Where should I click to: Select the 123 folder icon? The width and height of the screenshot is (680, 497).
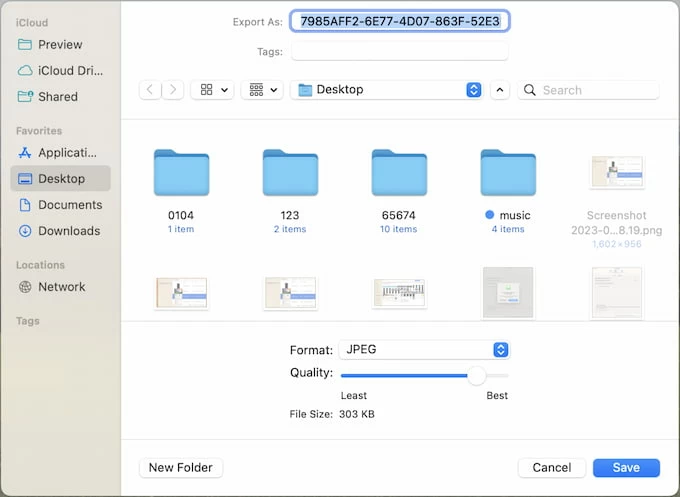click(290, 173)
